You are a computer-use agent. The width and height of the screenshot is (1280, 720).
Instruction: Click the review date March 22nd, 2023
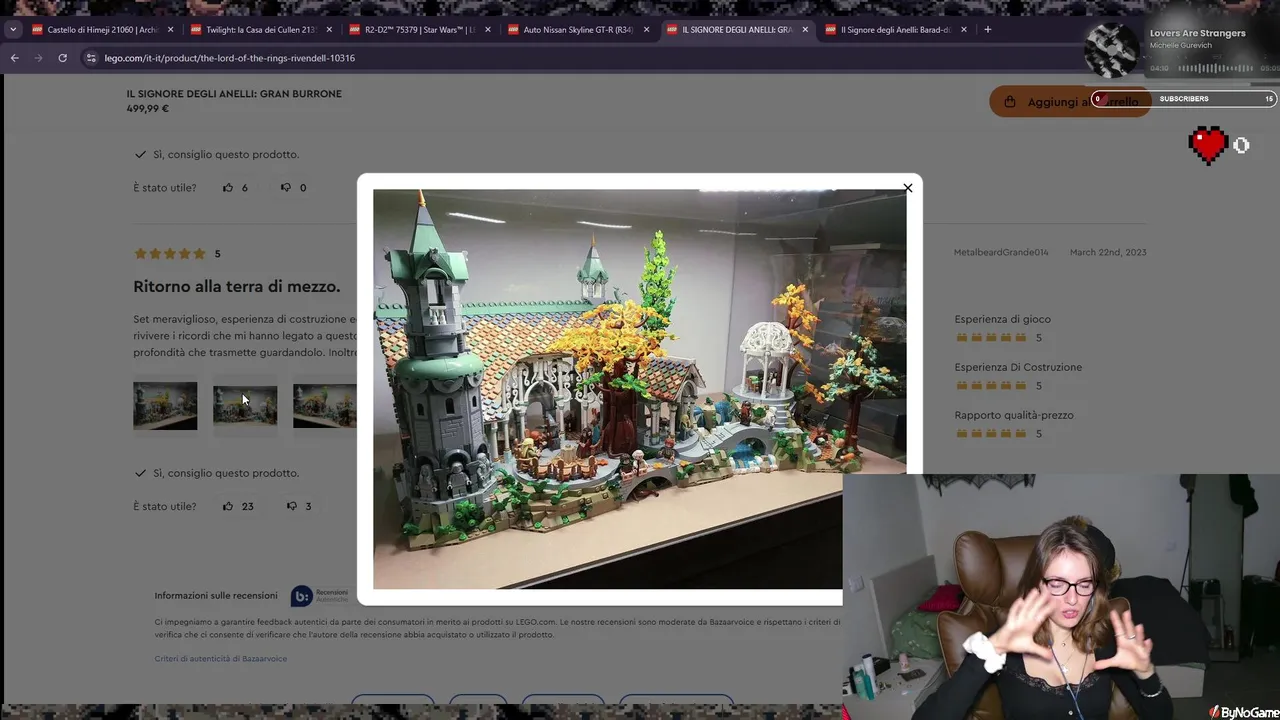(x=1108, y=252)
